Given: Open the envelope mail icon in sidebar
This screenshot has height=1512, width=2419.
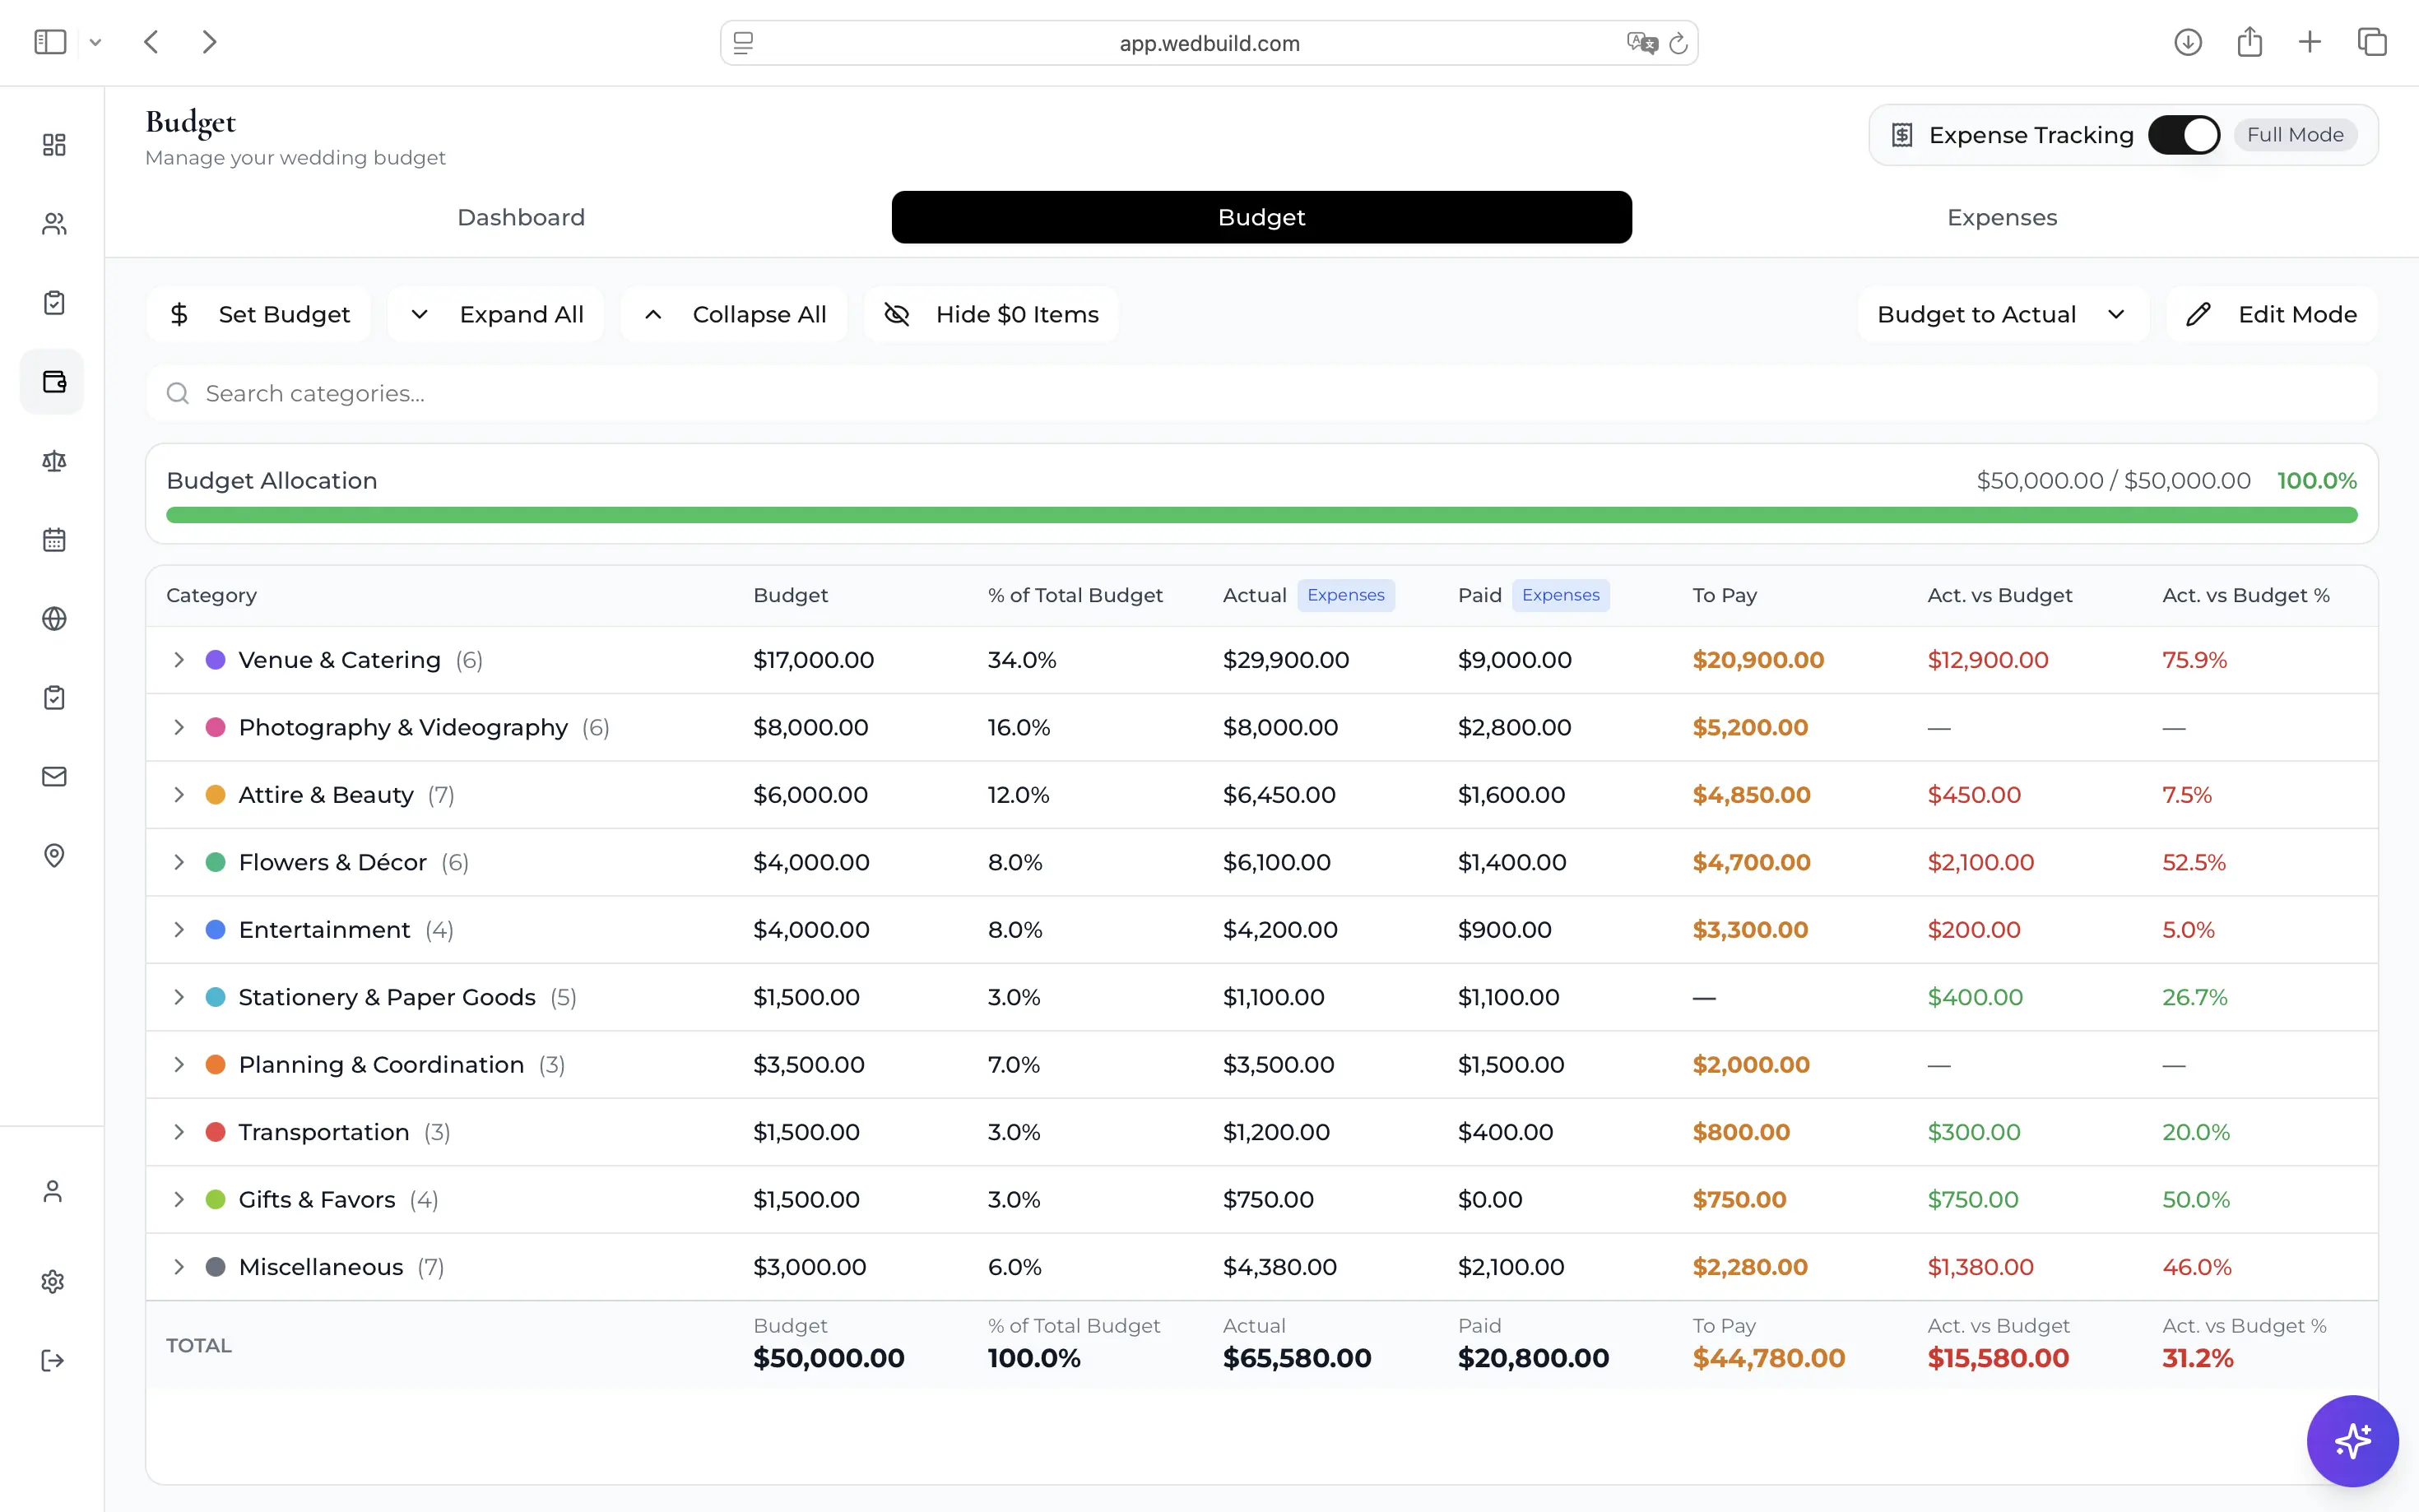Looking at the screenshot, I should (x=54, y=777).
